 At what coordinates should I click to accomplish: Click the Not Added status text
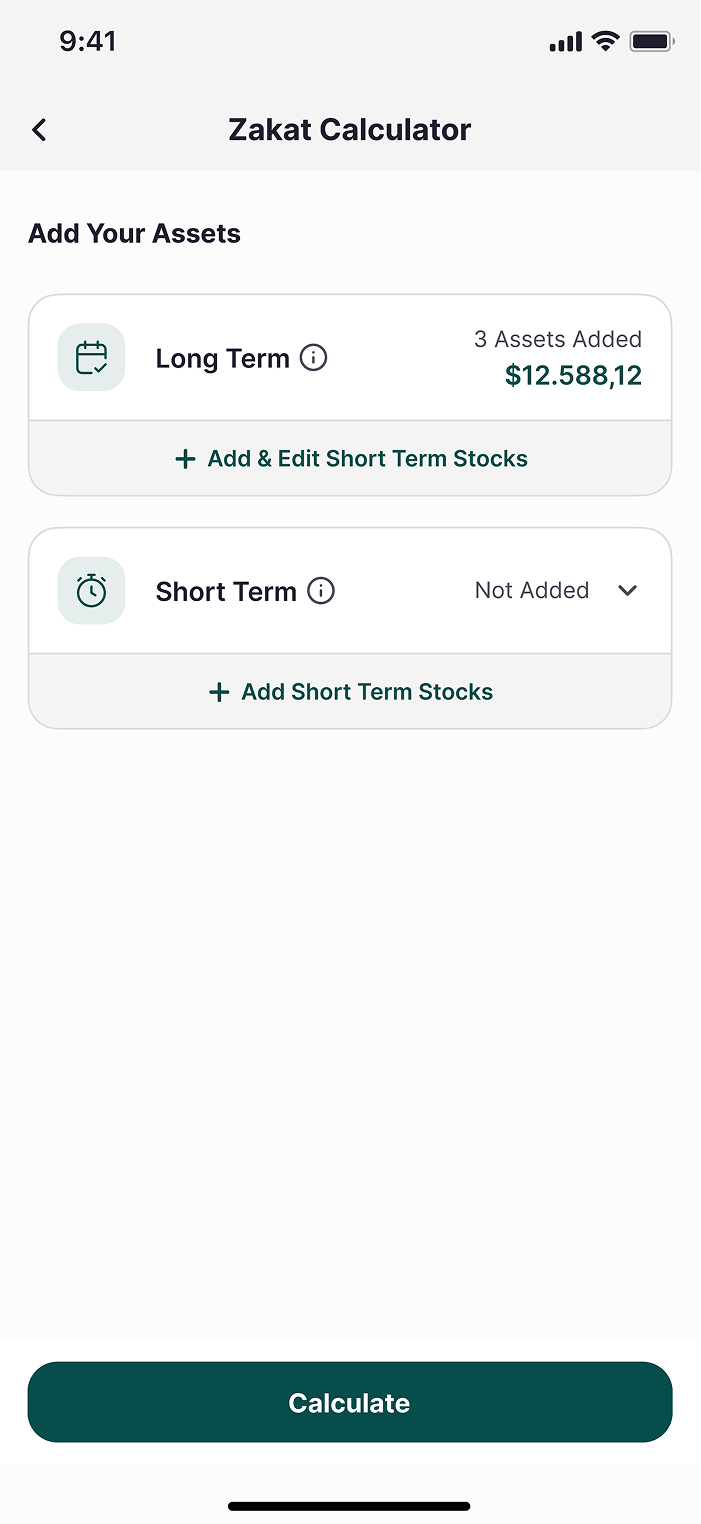click(x=531, y=590)
